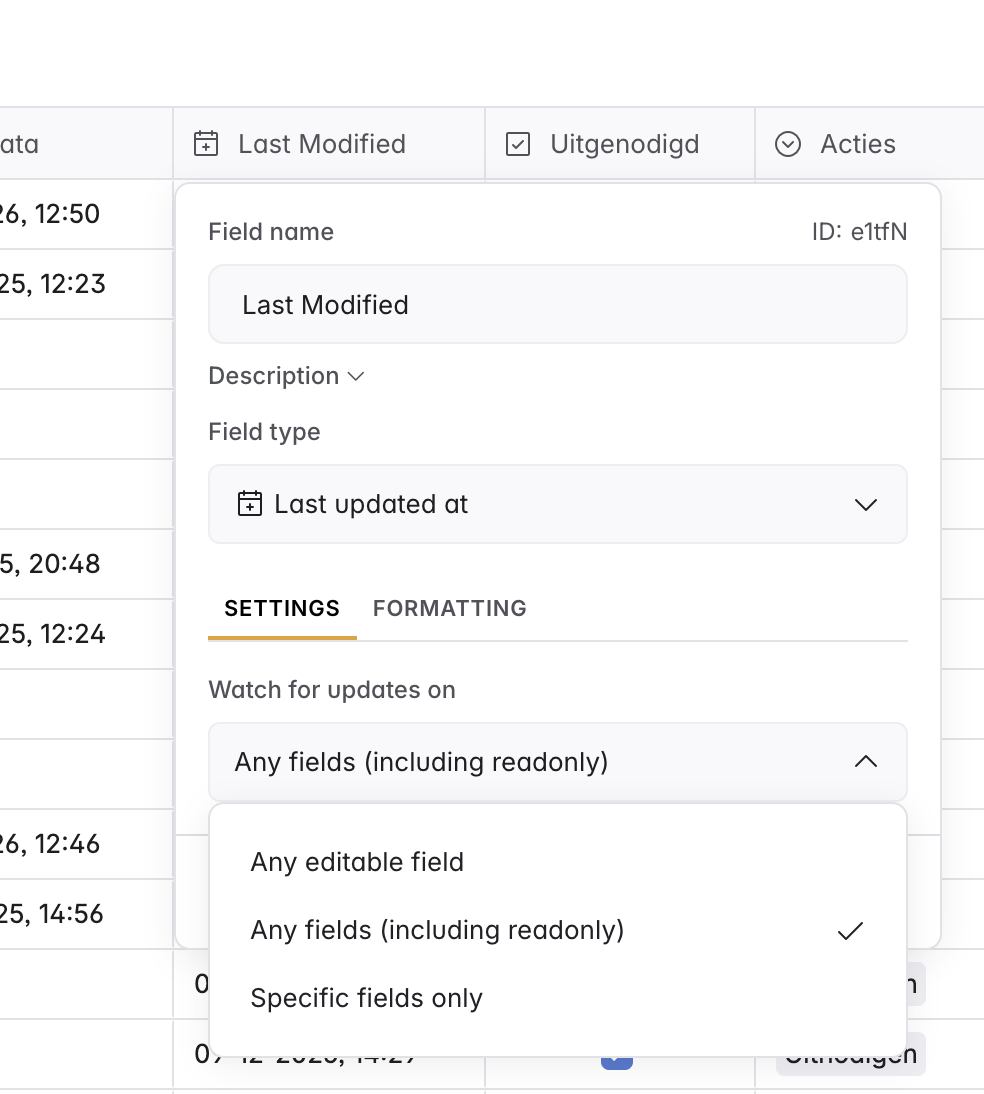
Task: Click calendar icon in Field type selector
Action: tap(249, 504)
